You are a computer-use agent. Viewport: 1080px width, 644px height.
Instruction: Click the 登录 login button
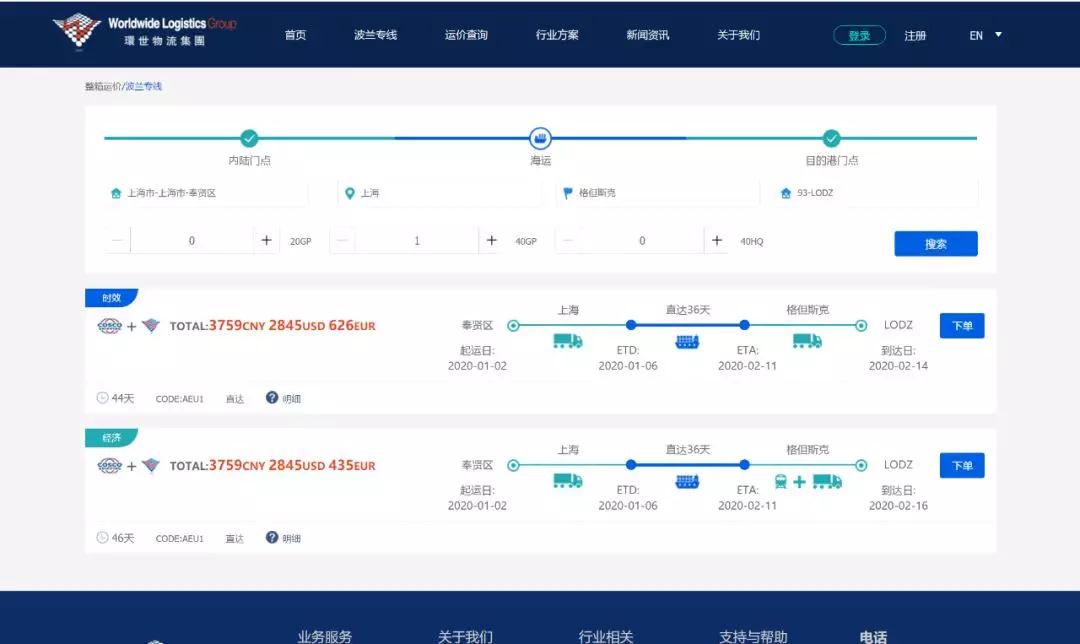pos(859,35)
